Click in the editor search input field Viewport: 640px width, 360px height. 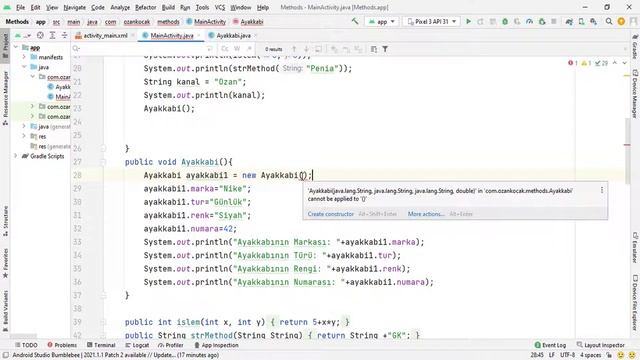pos(143,49)
